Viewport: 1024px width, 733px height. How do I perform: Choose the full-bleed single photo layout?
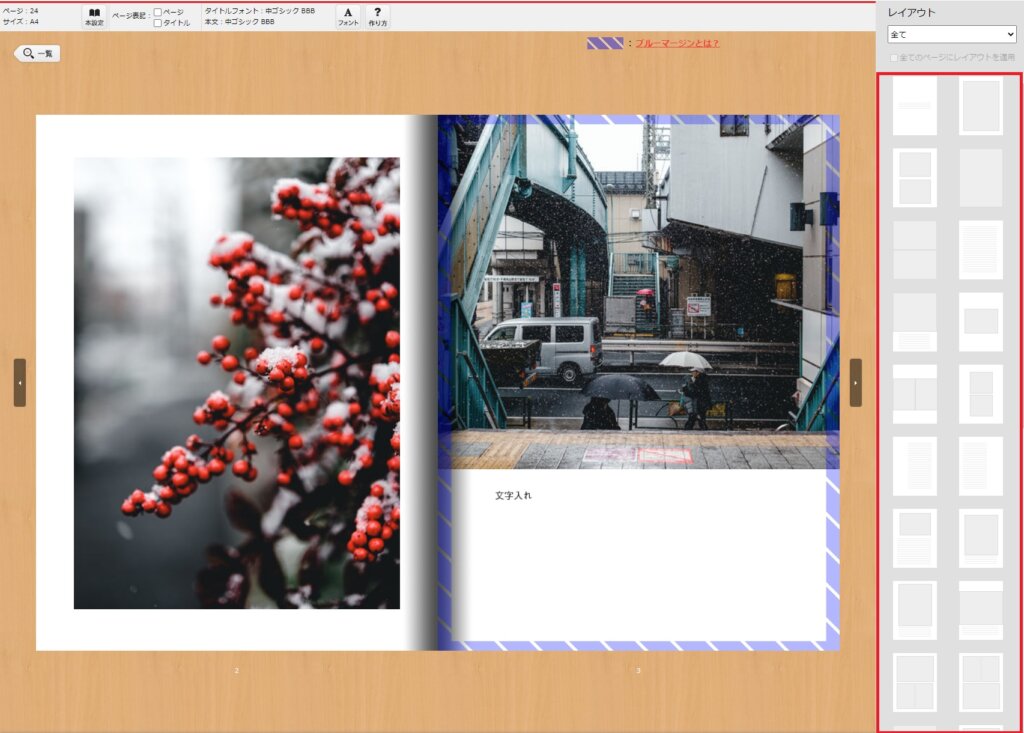tap(980, 178)
